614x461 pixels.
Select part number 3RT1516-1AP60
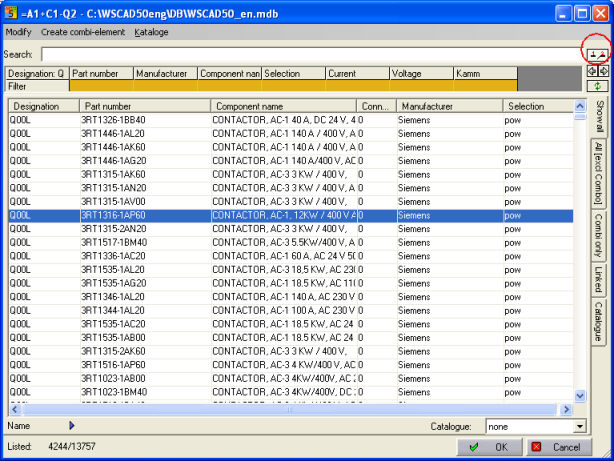[113, 365]
